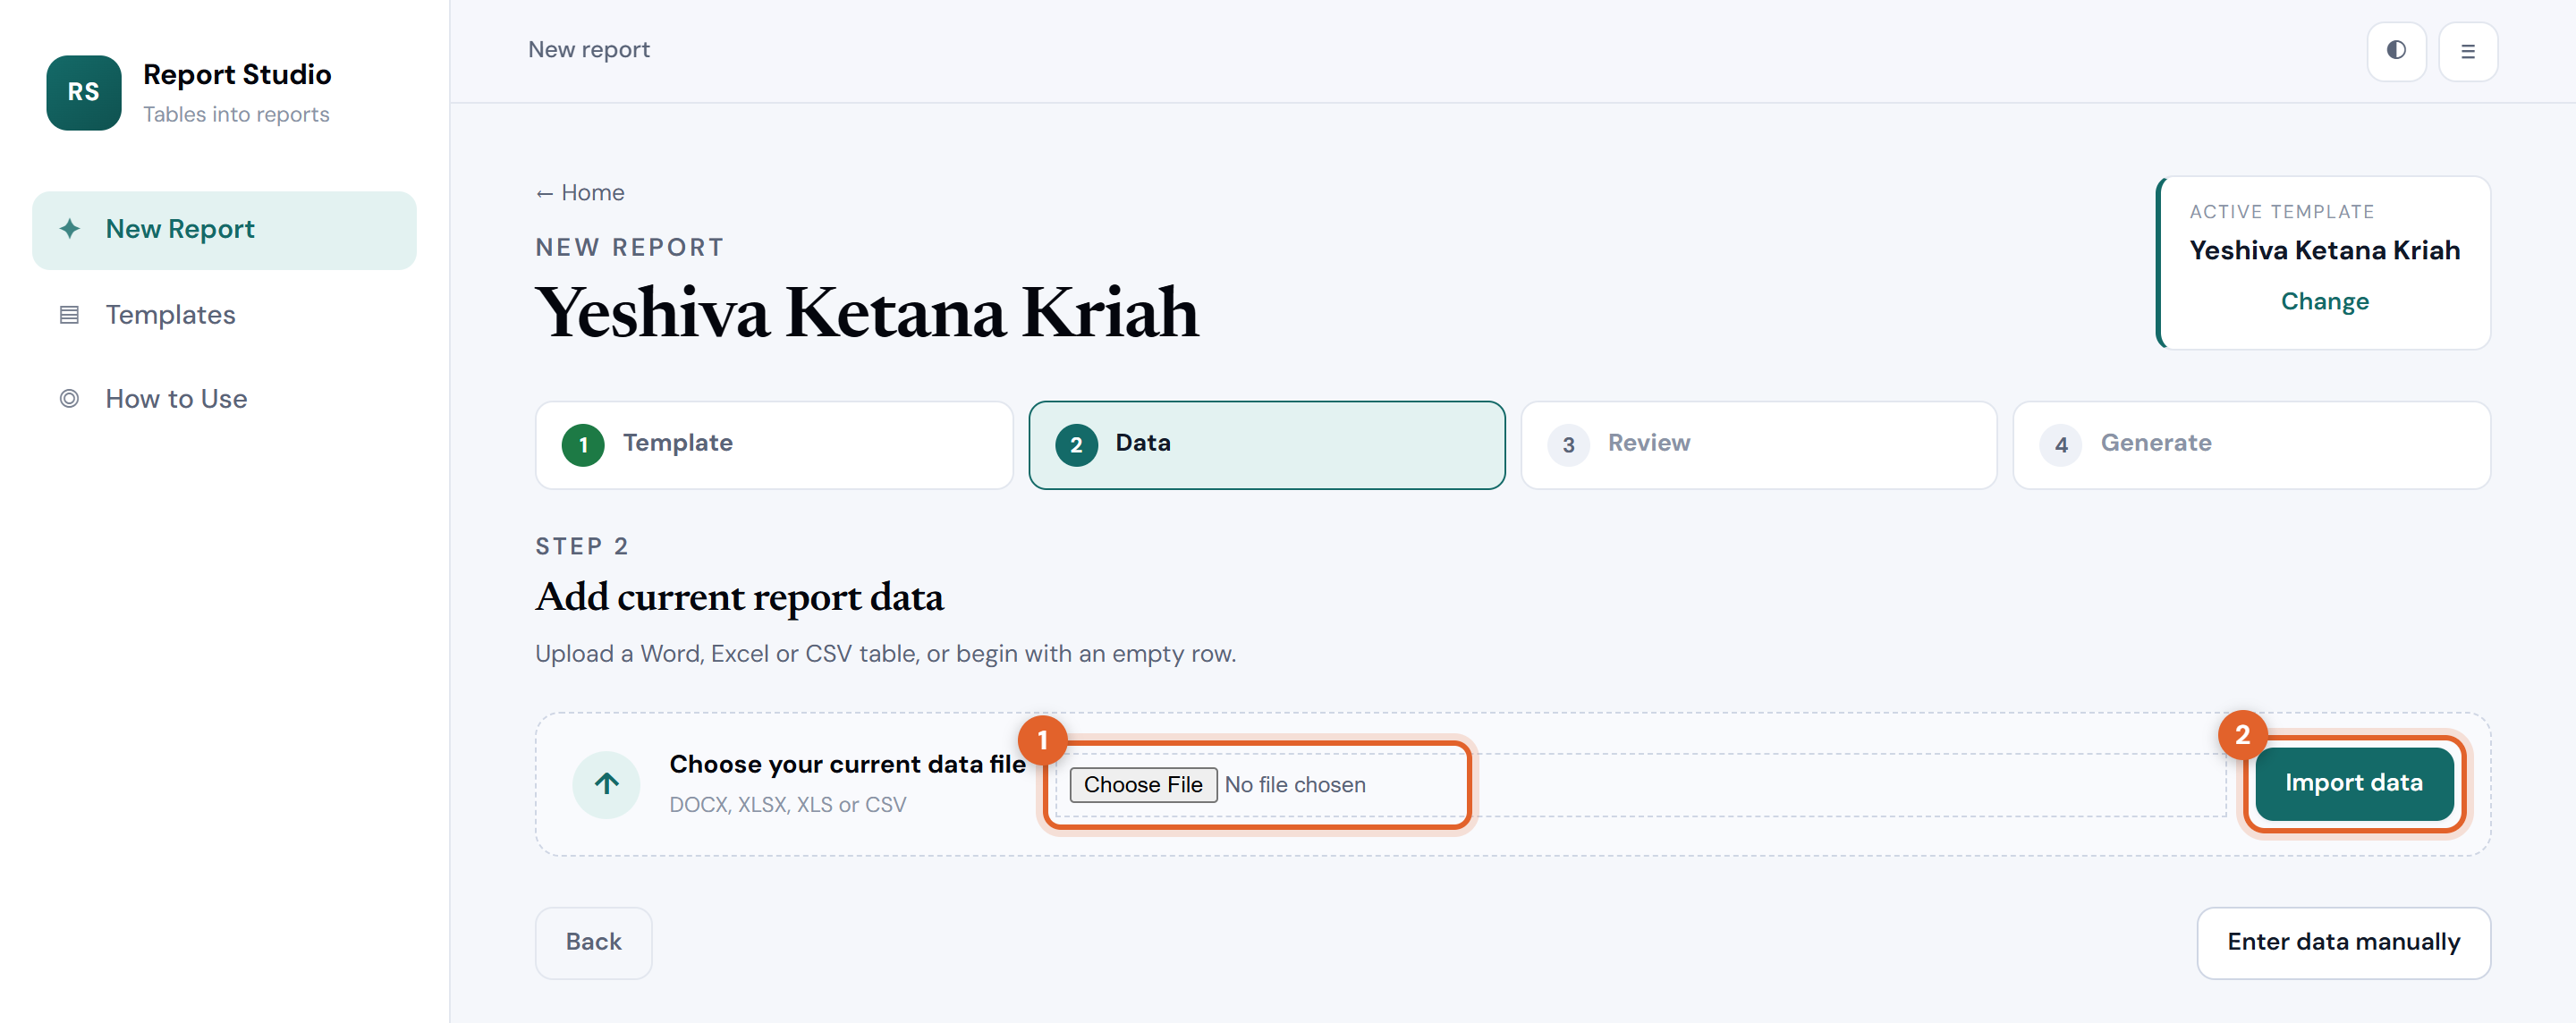Click the RS Report Studio logo
The image size is (2576, 1023).
[84, 92]
